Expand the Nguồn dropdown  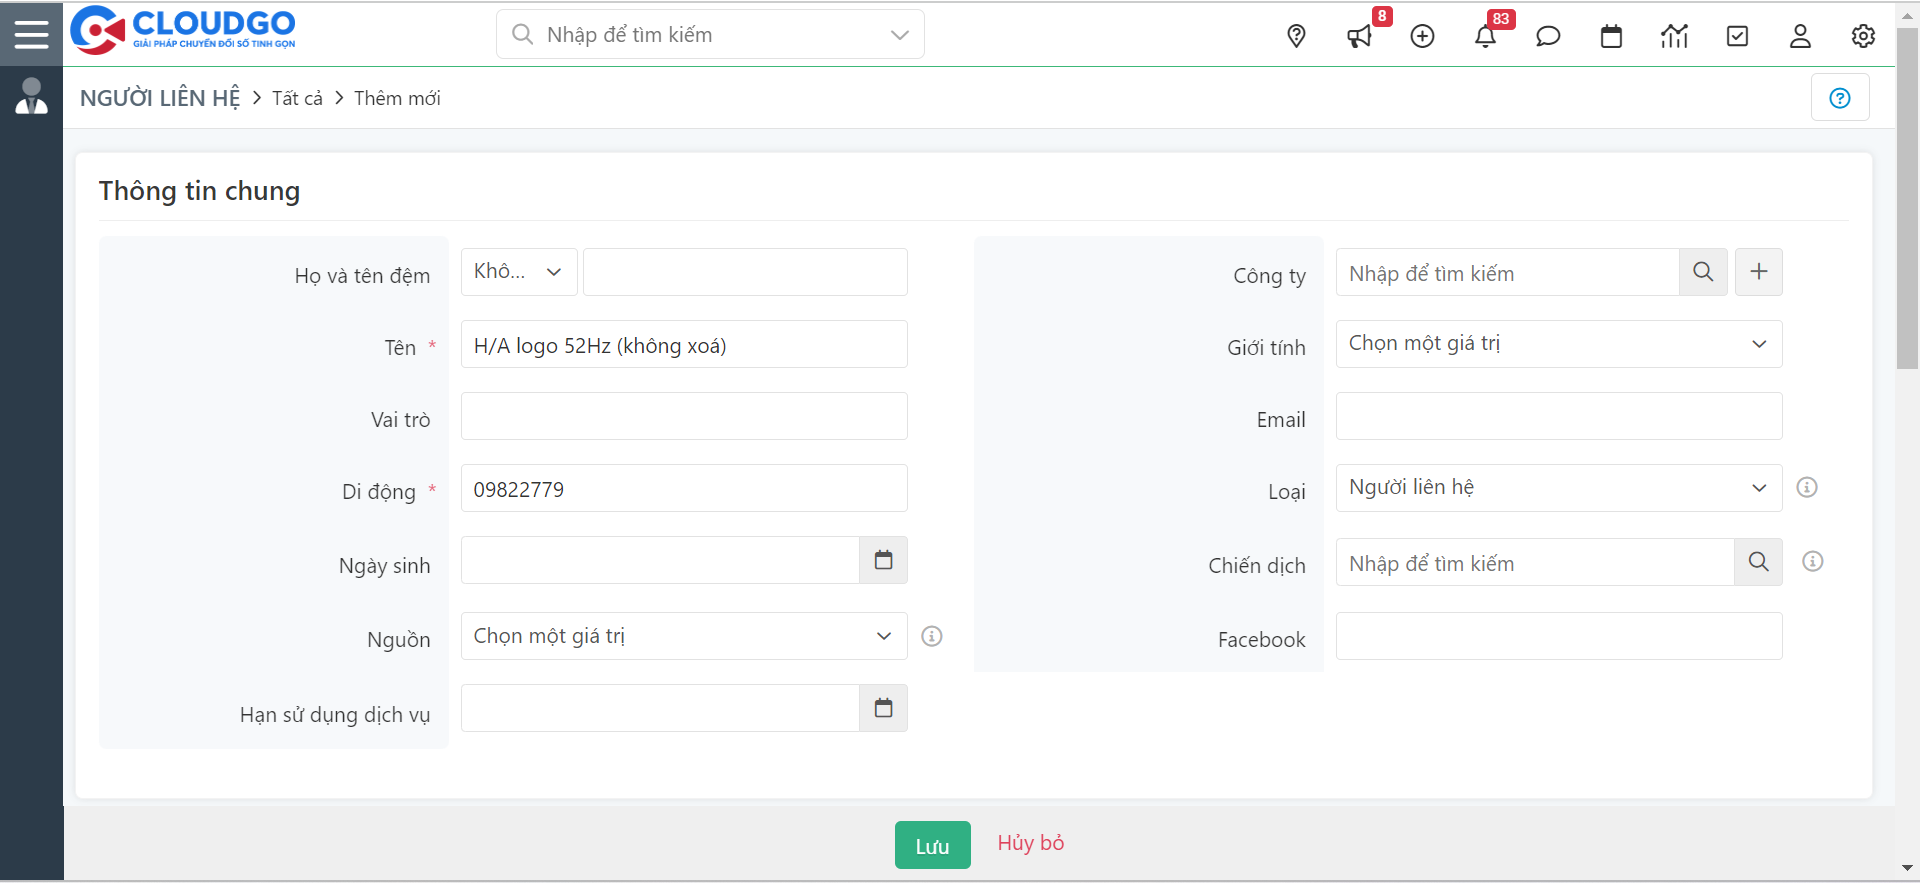coord(683,636)
